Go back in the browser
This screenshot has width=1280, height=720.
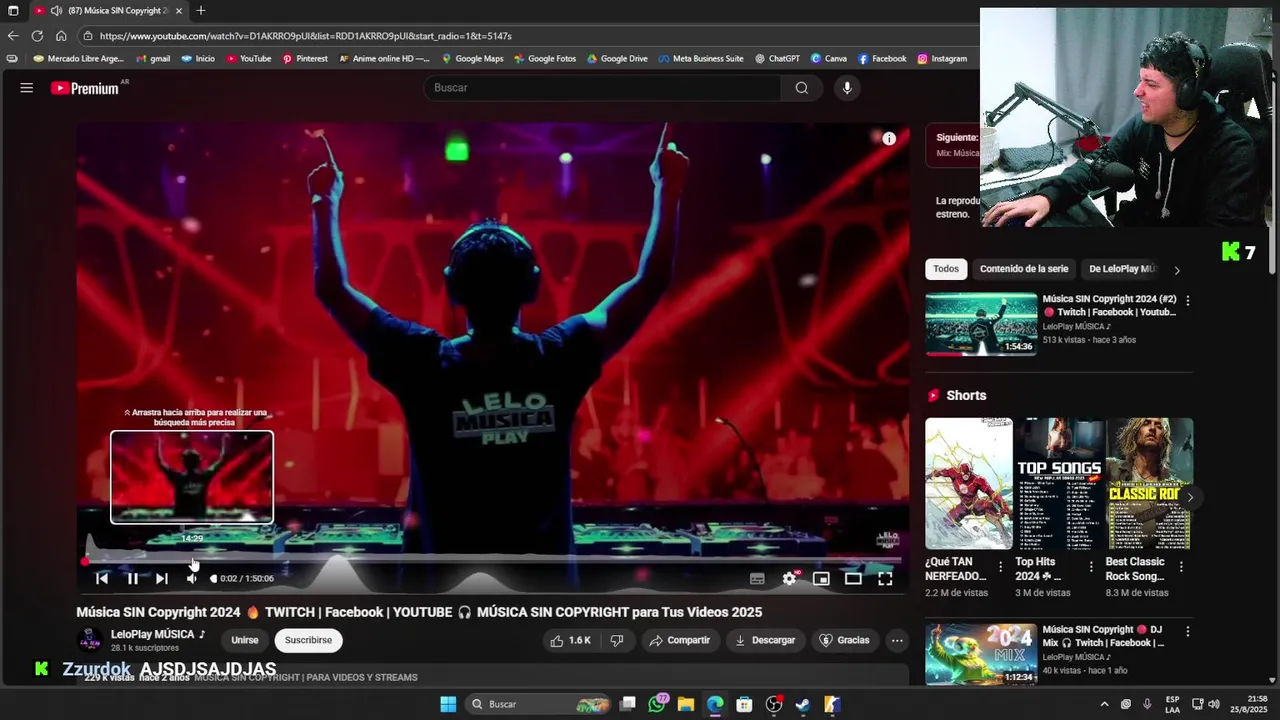[13, 36]
